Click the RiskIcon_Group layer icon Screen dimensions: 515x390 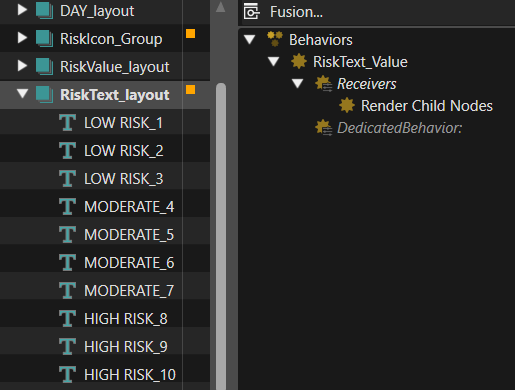click(x=44, y=38)
